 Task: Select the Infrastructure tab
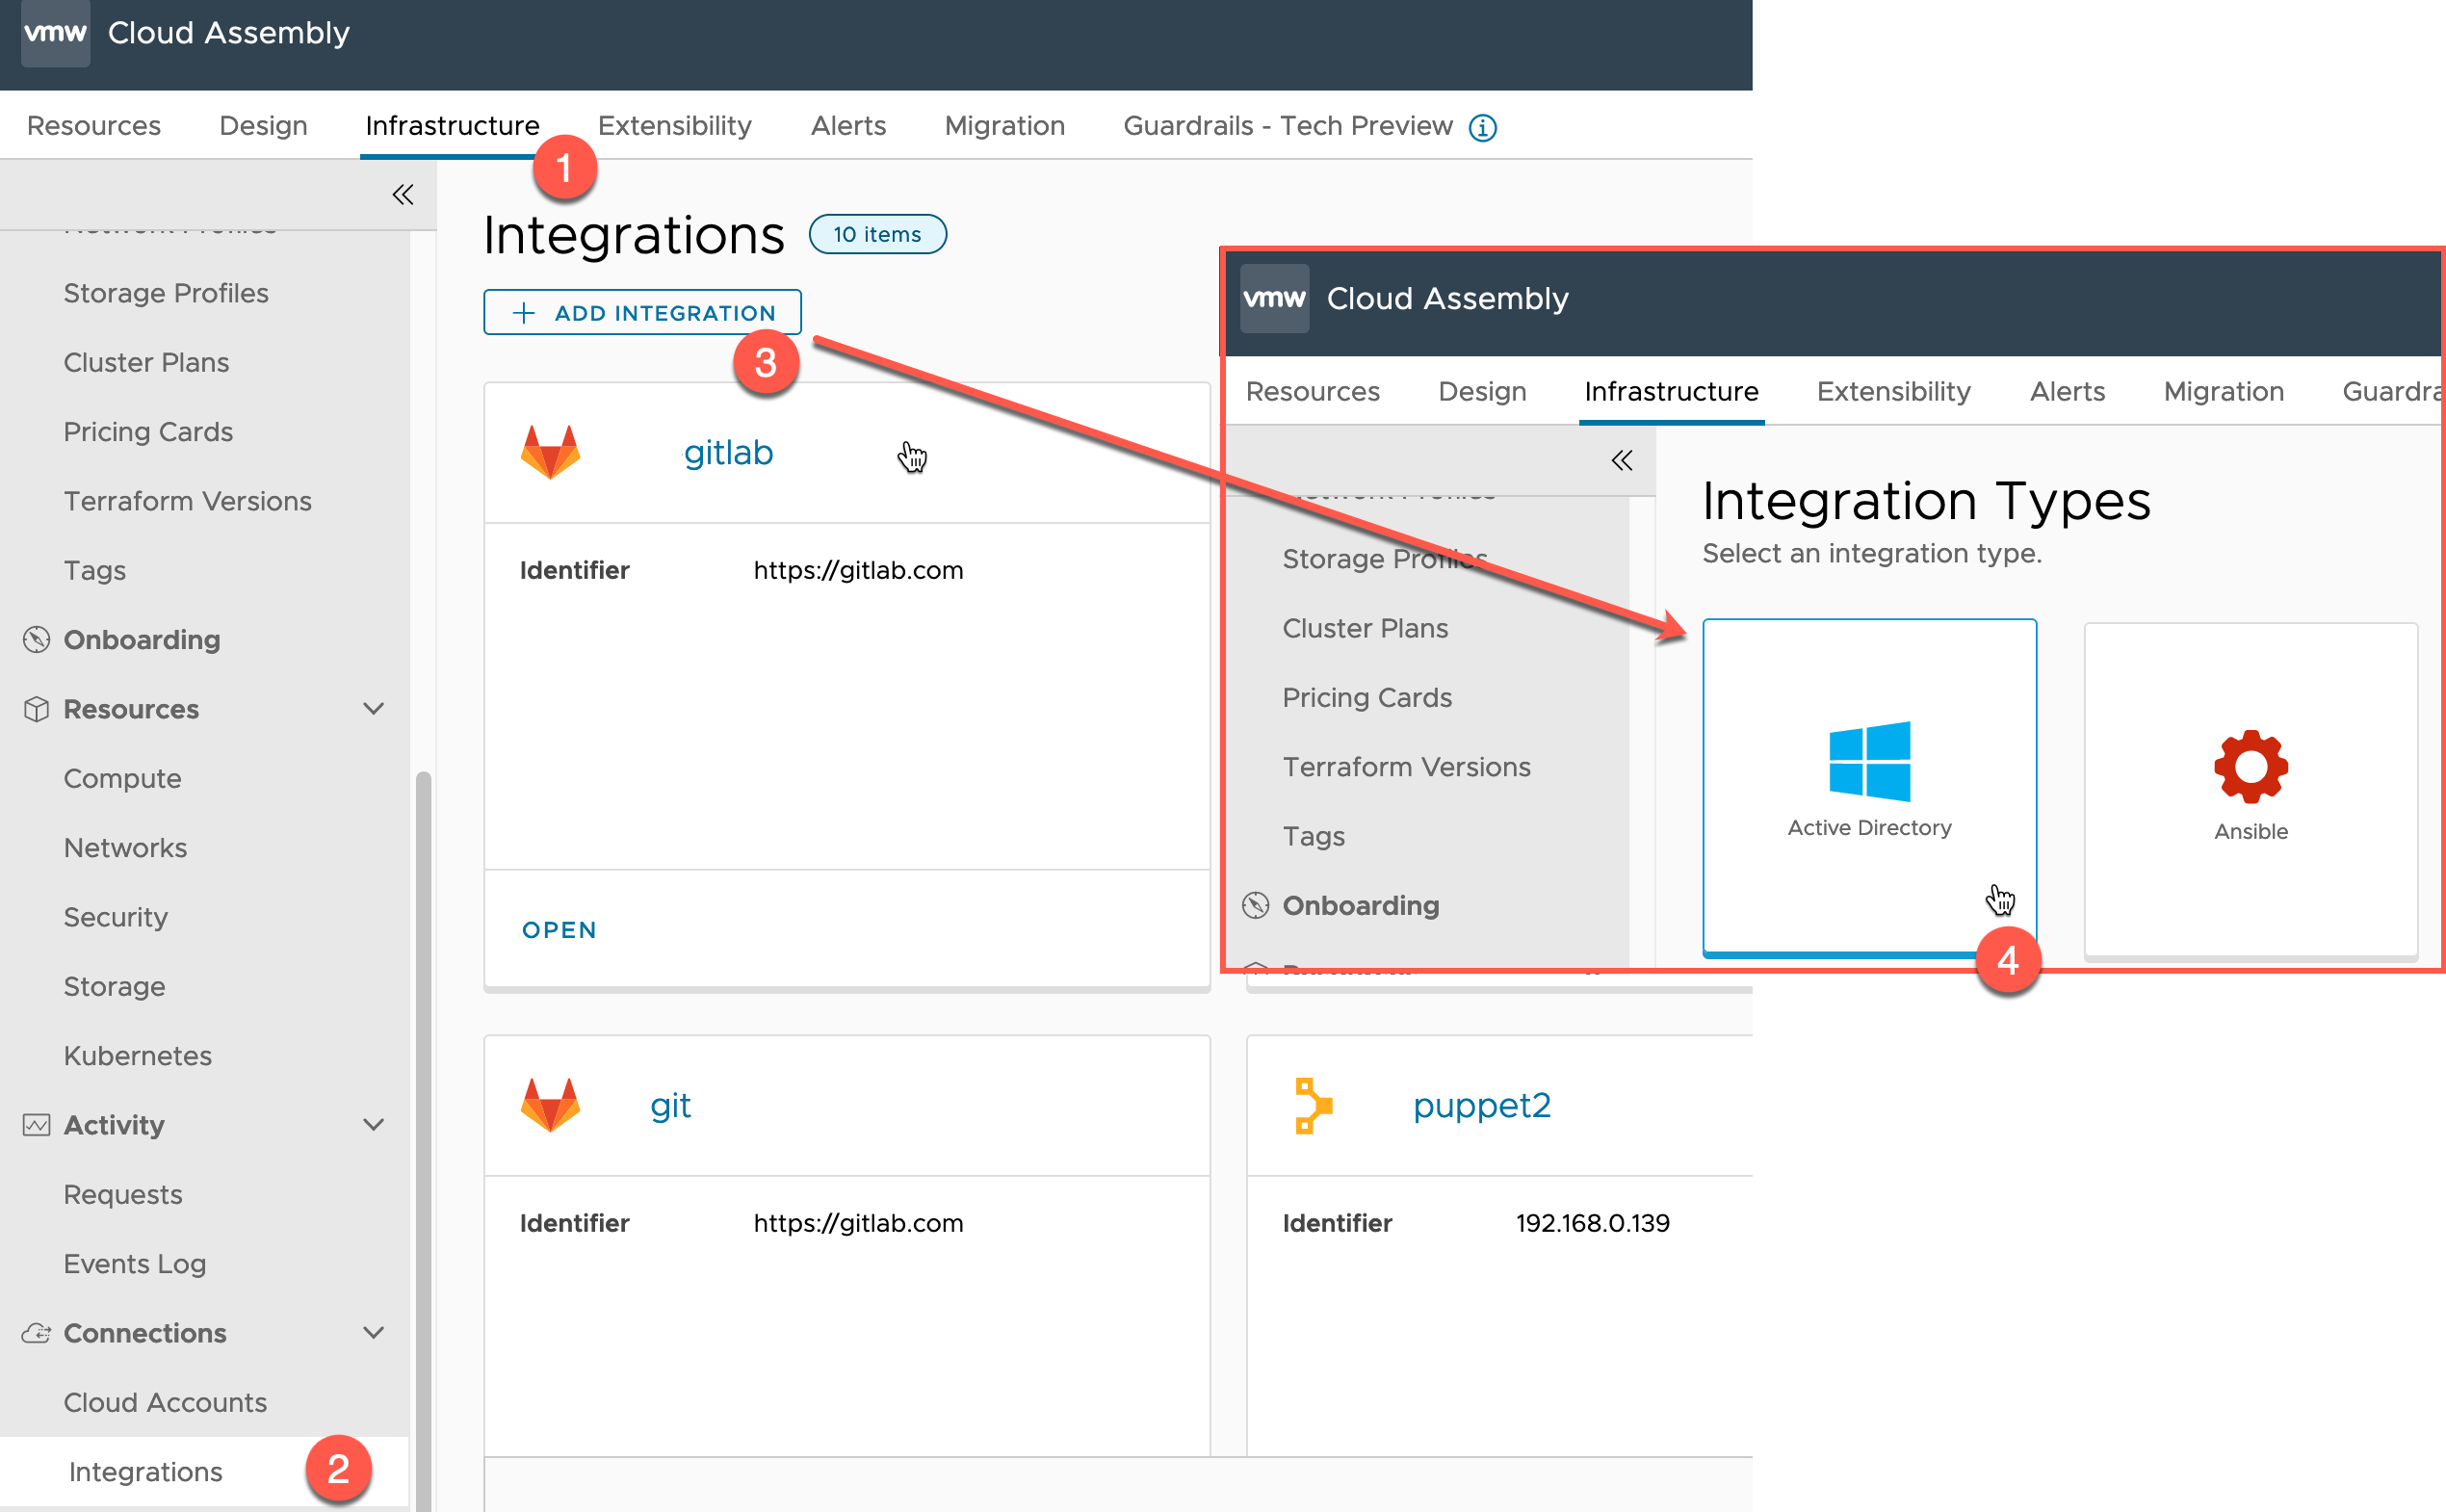452,126
